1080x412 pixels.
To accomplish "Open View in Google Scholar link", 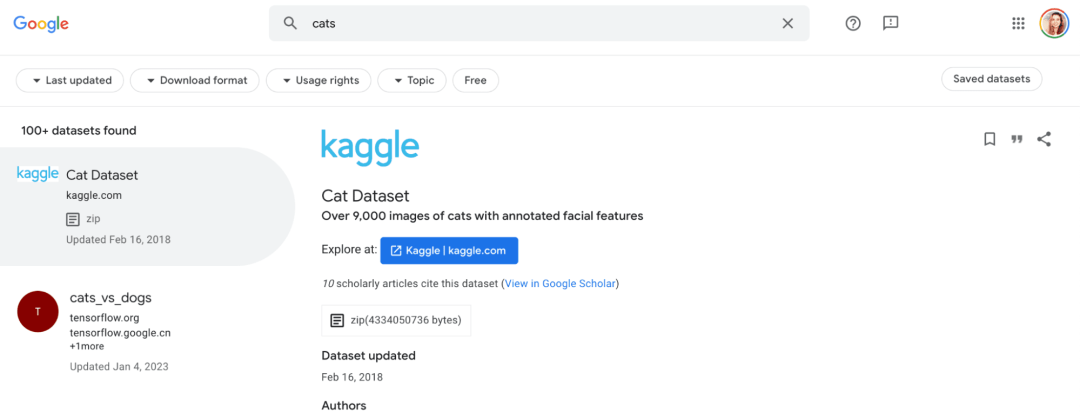I will click(560, 284).
